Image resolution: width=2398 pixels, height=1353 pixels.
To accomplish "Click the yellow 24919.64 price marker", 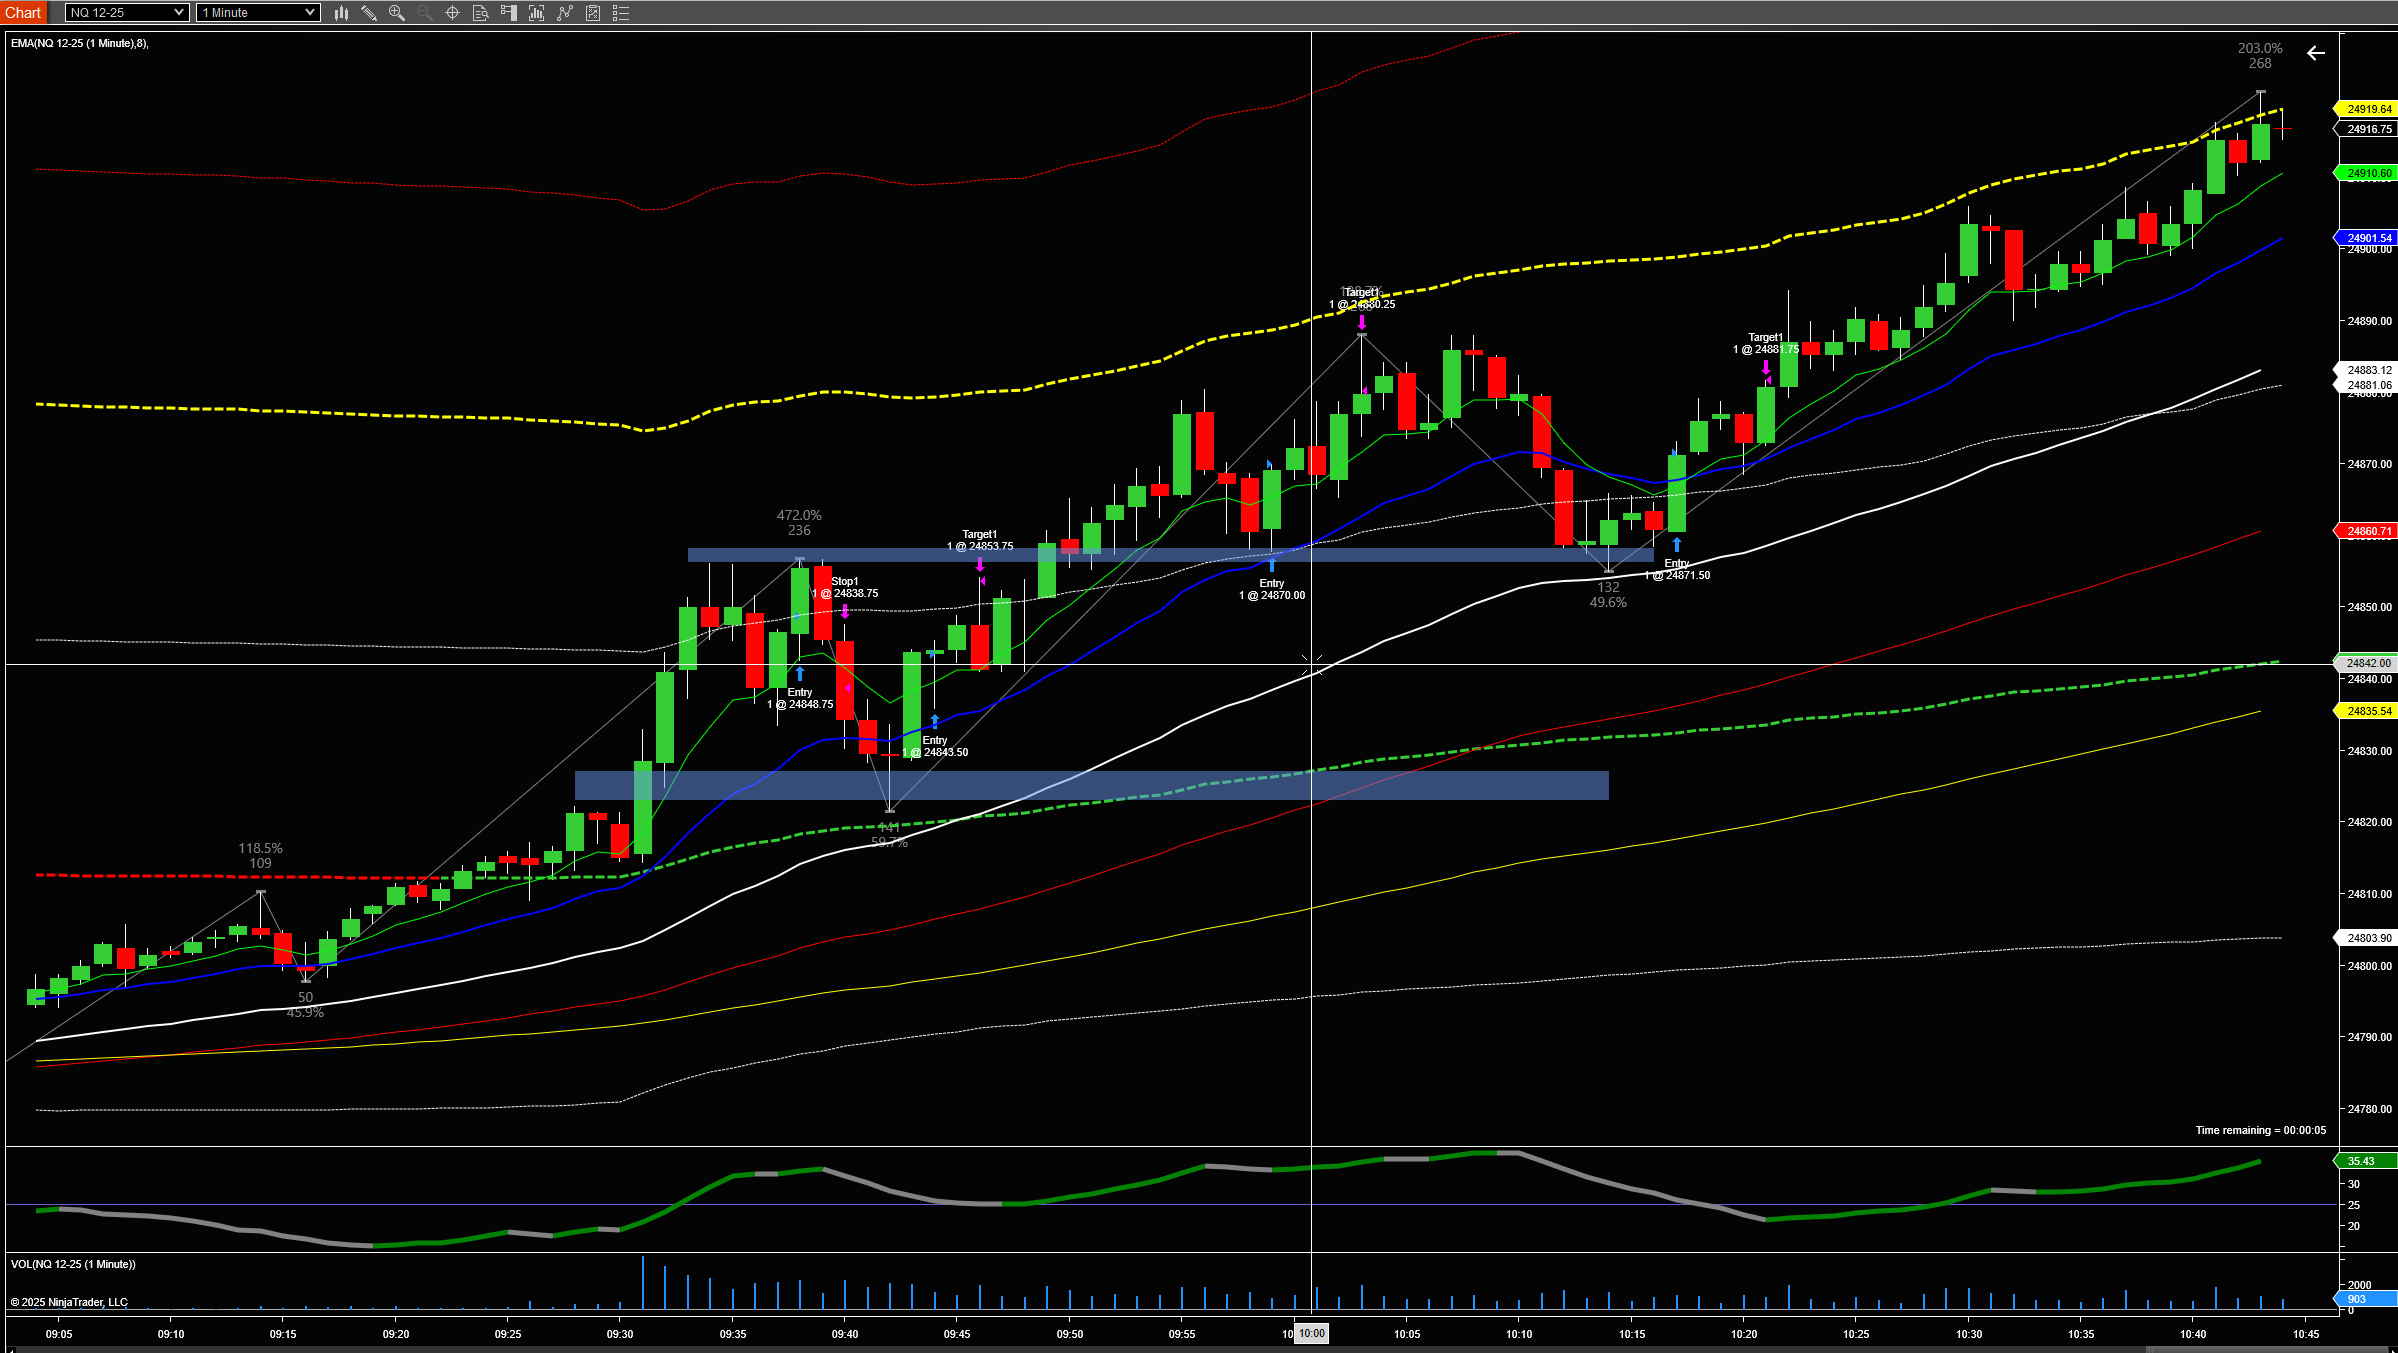I will [2367, 109].
